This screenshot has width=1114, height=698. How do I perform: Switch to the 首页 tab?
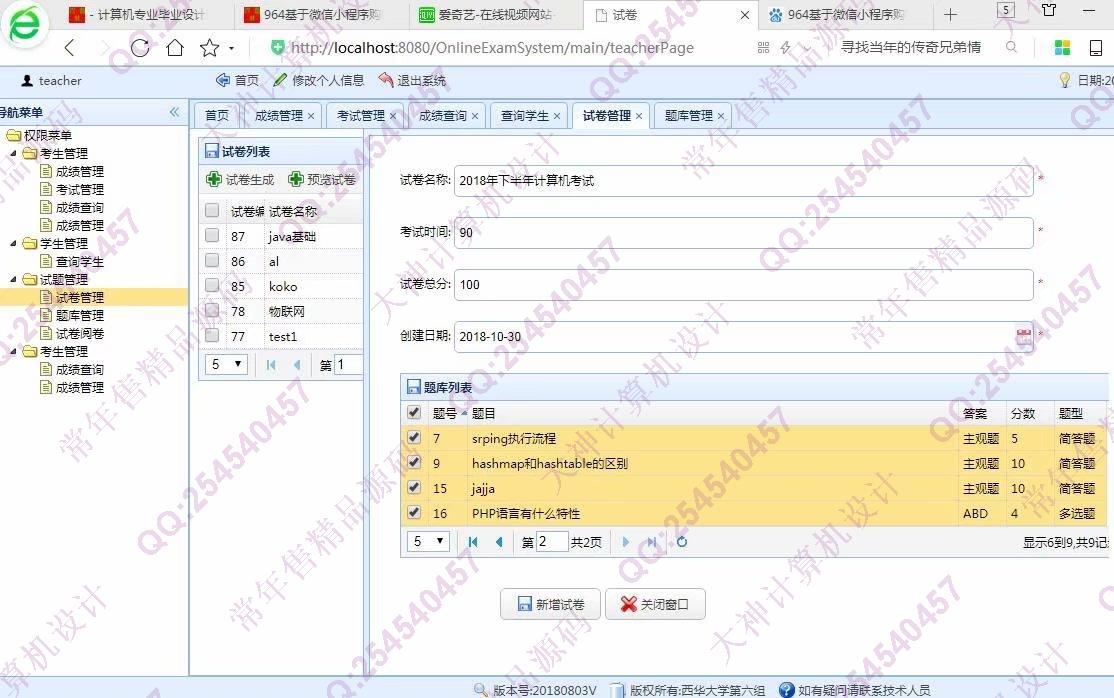tap(217, 115)
